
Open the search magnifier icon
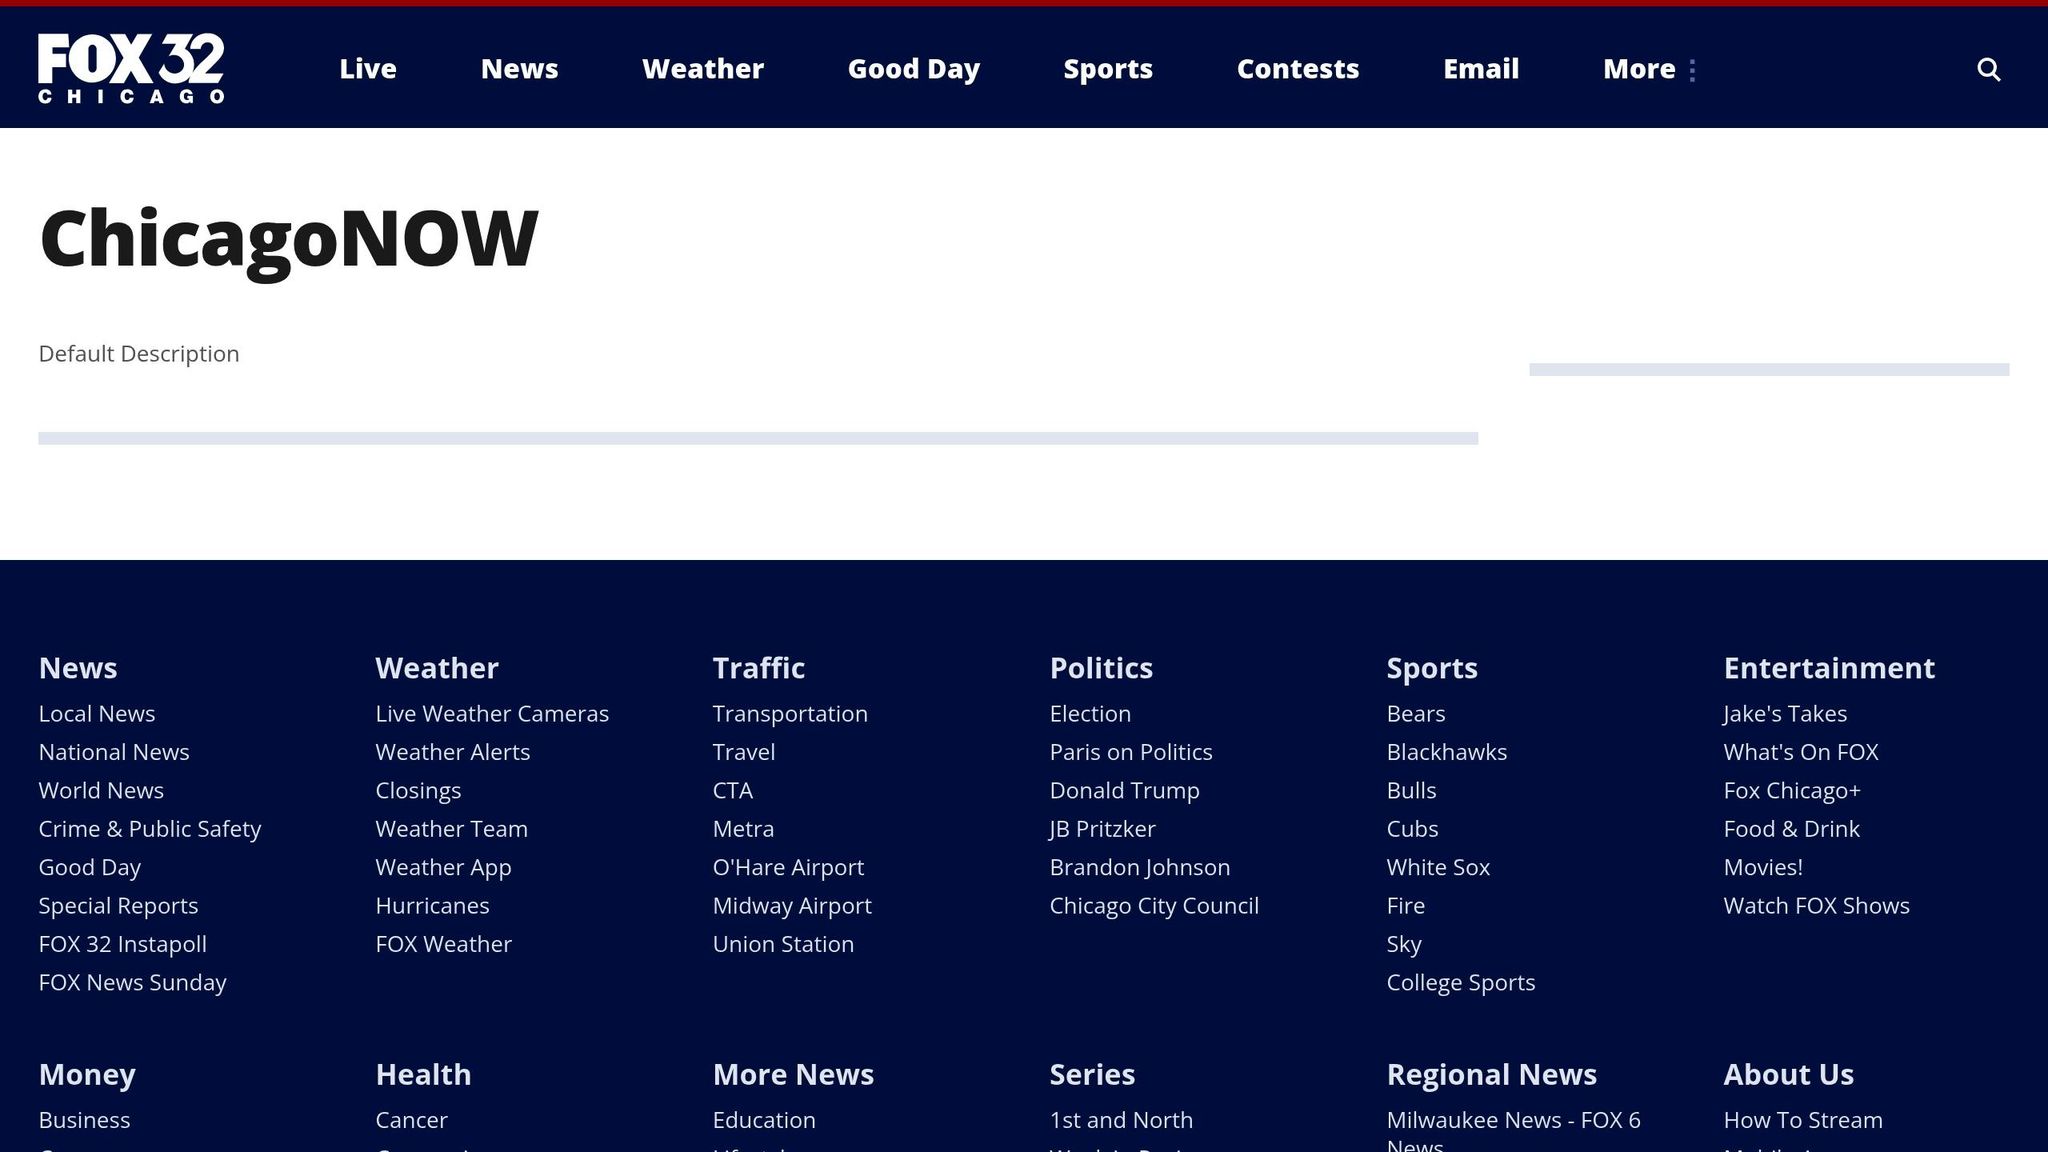[1988, 69]
